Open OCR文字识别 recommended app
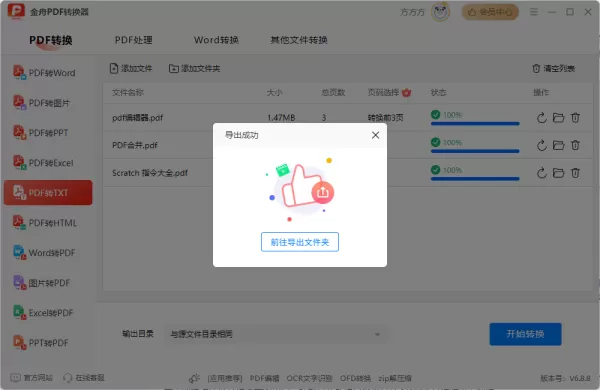 point(309,378)
